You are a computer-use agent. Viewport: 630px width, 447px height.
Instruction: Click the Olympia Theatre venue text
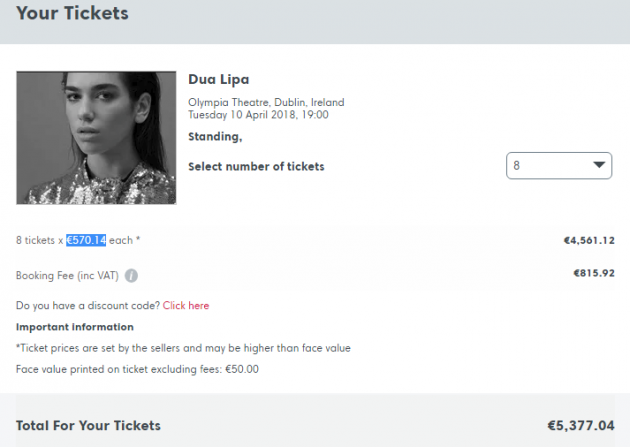pos(265,102)
